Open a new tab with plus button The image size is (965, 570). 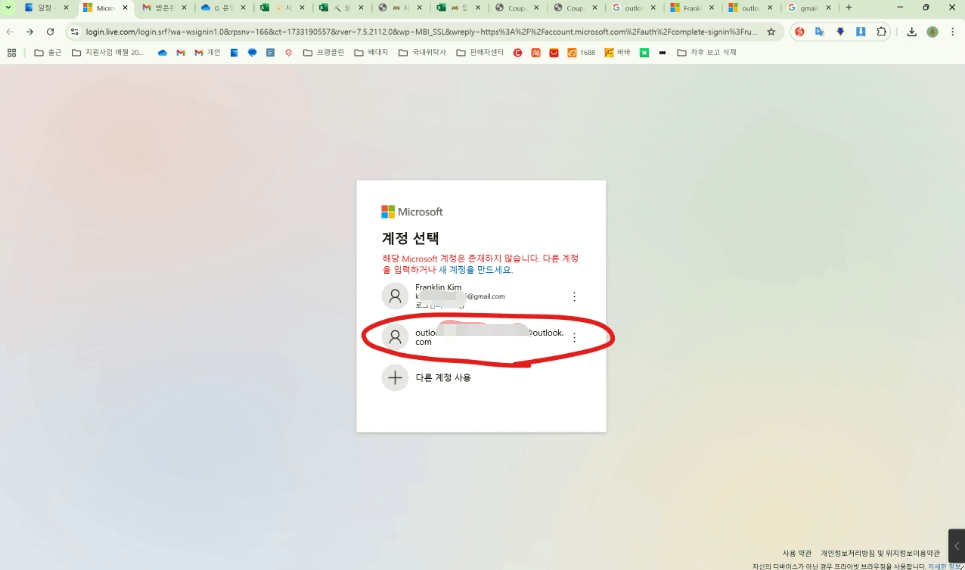(849, 8)
